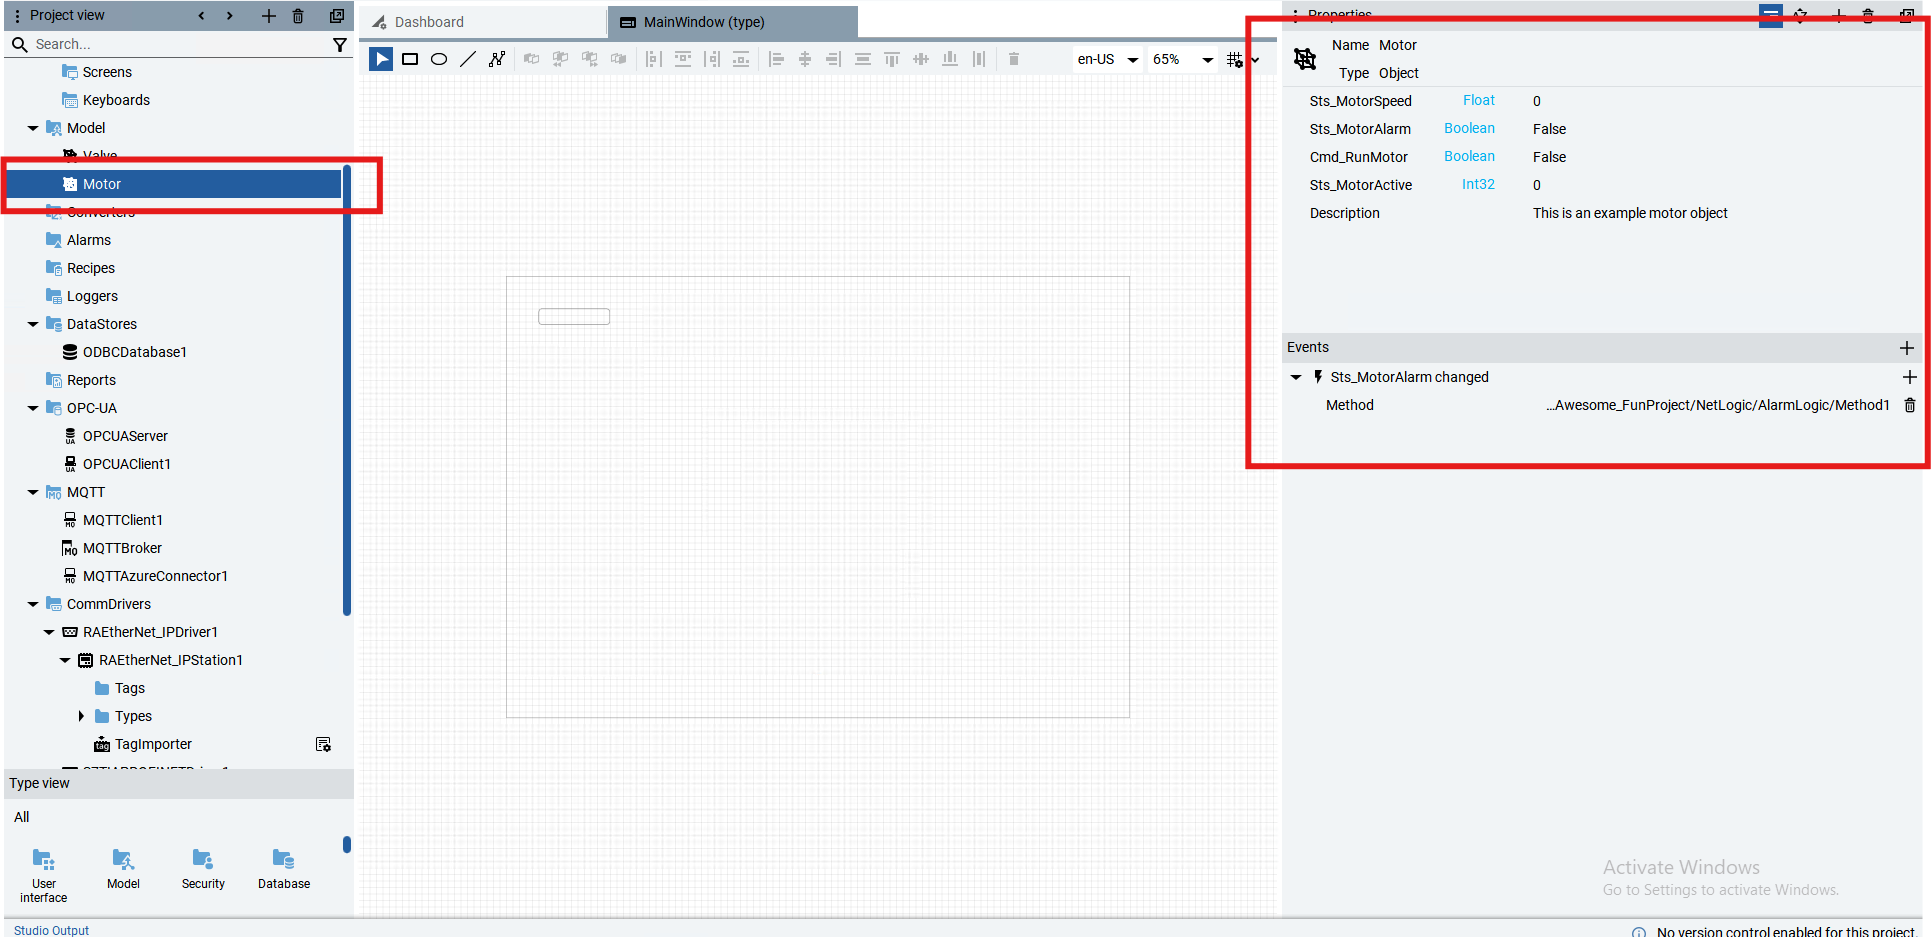Click the Project view search field

pyautogui.click(x=180, y=44)
